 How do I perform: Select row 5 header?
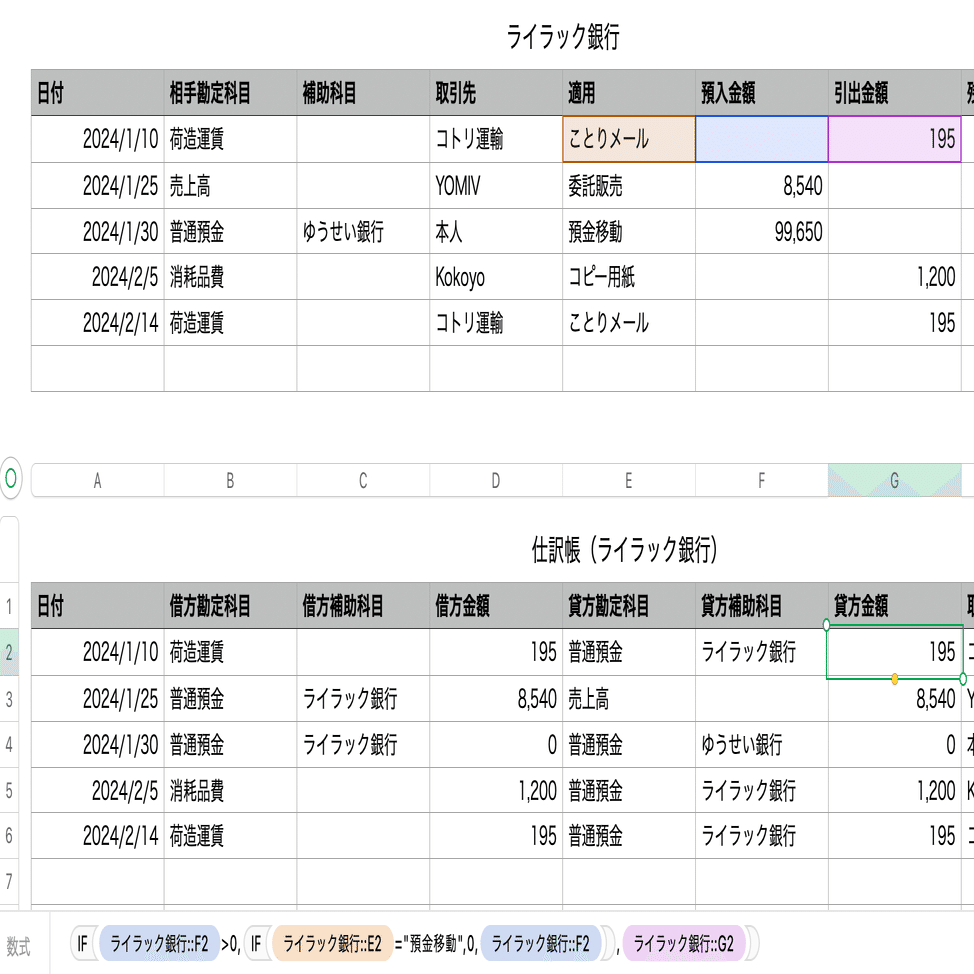click(x=9, y=791)
